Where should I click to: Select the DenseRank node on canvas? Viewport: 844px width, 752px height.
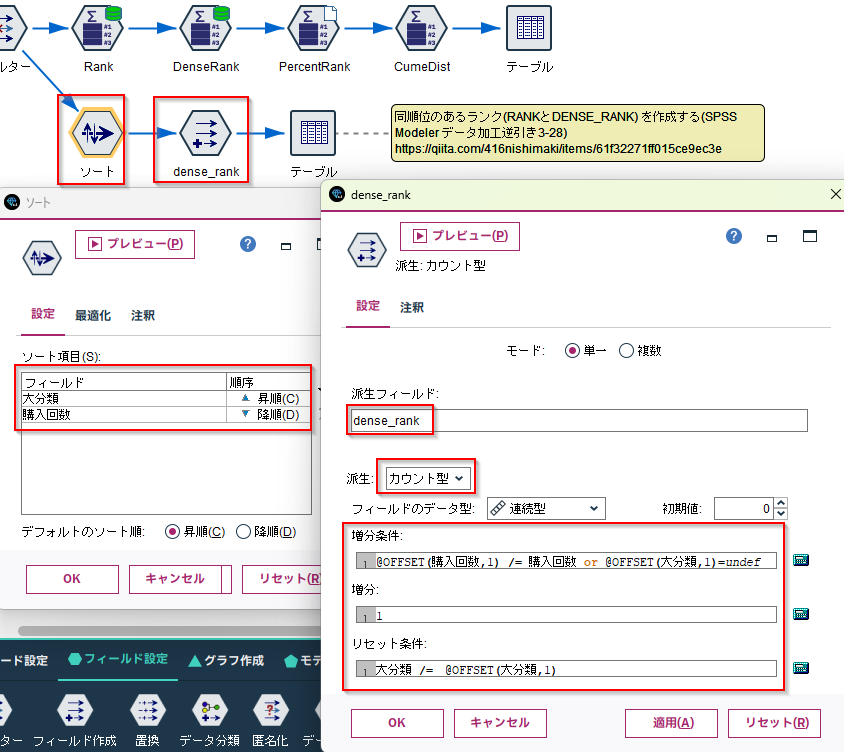206,28
